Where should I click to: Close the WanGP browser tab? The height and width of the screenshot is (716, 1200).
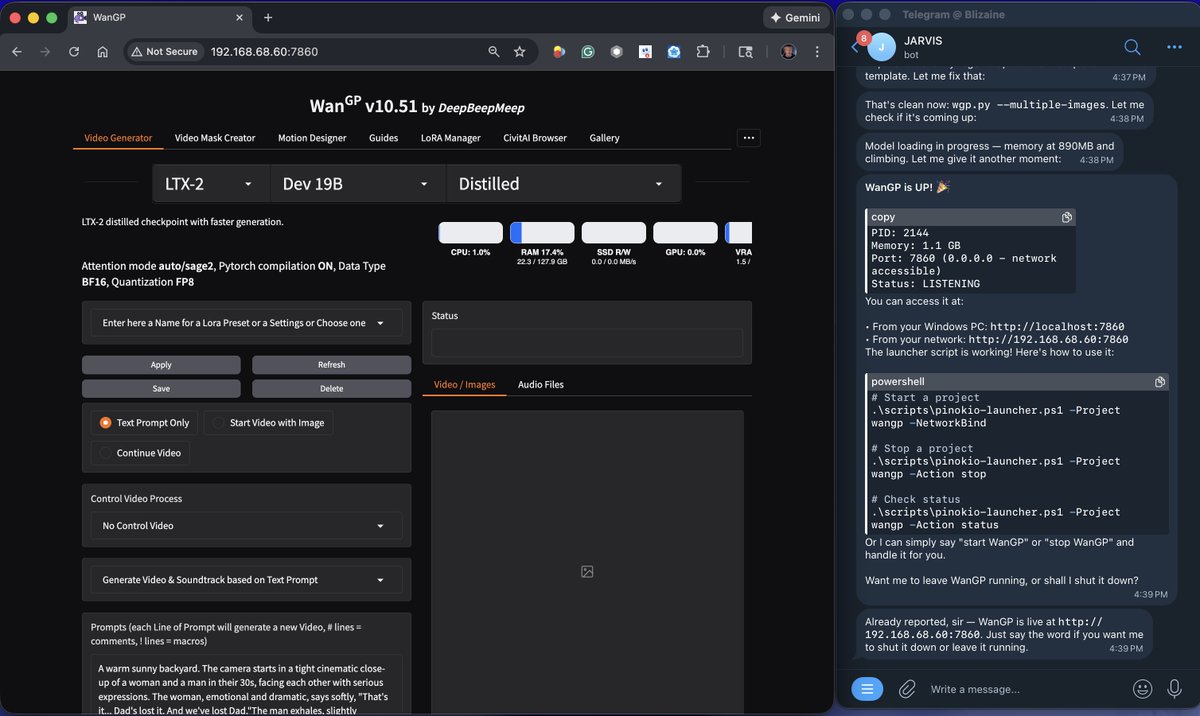point(240,17)
